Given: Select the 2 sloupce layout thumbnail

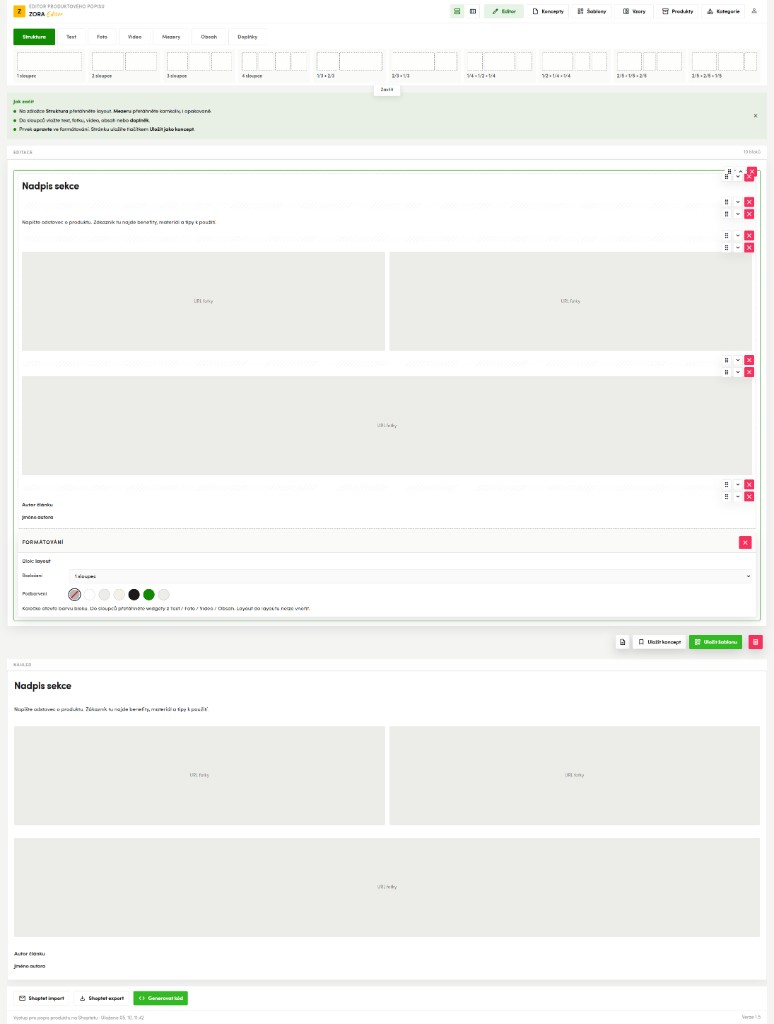Looking at the screenshot, I should tap(124, 65).
